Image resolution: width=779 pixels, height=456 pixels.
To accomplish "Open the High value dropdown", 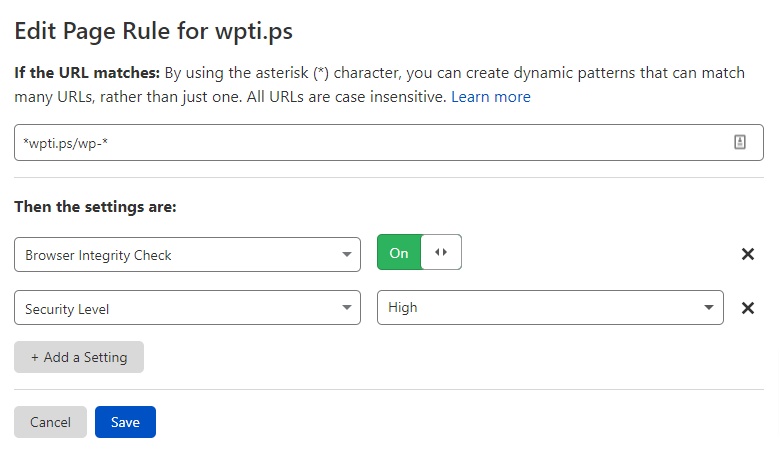I will coord(550,307).
